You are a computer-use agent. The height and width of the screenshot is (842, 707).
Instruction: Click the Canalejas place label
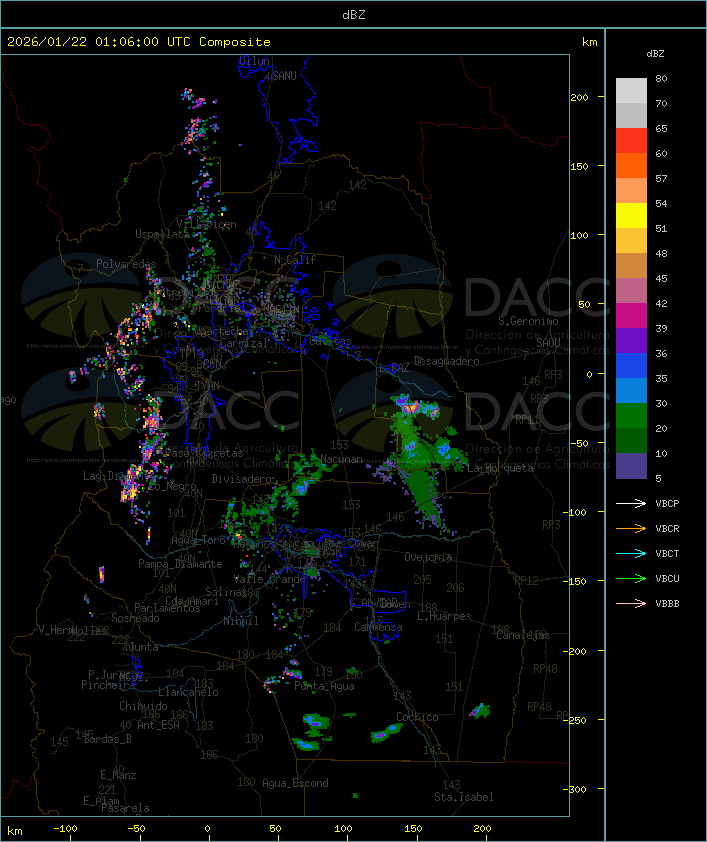[x=523, y=635]
